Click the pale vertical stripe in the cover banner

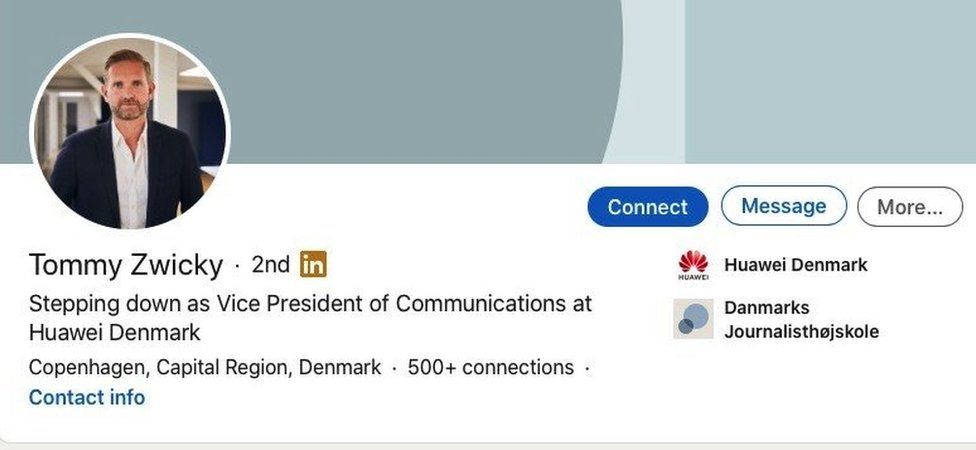pyautogui.click(x=653, y=80)
